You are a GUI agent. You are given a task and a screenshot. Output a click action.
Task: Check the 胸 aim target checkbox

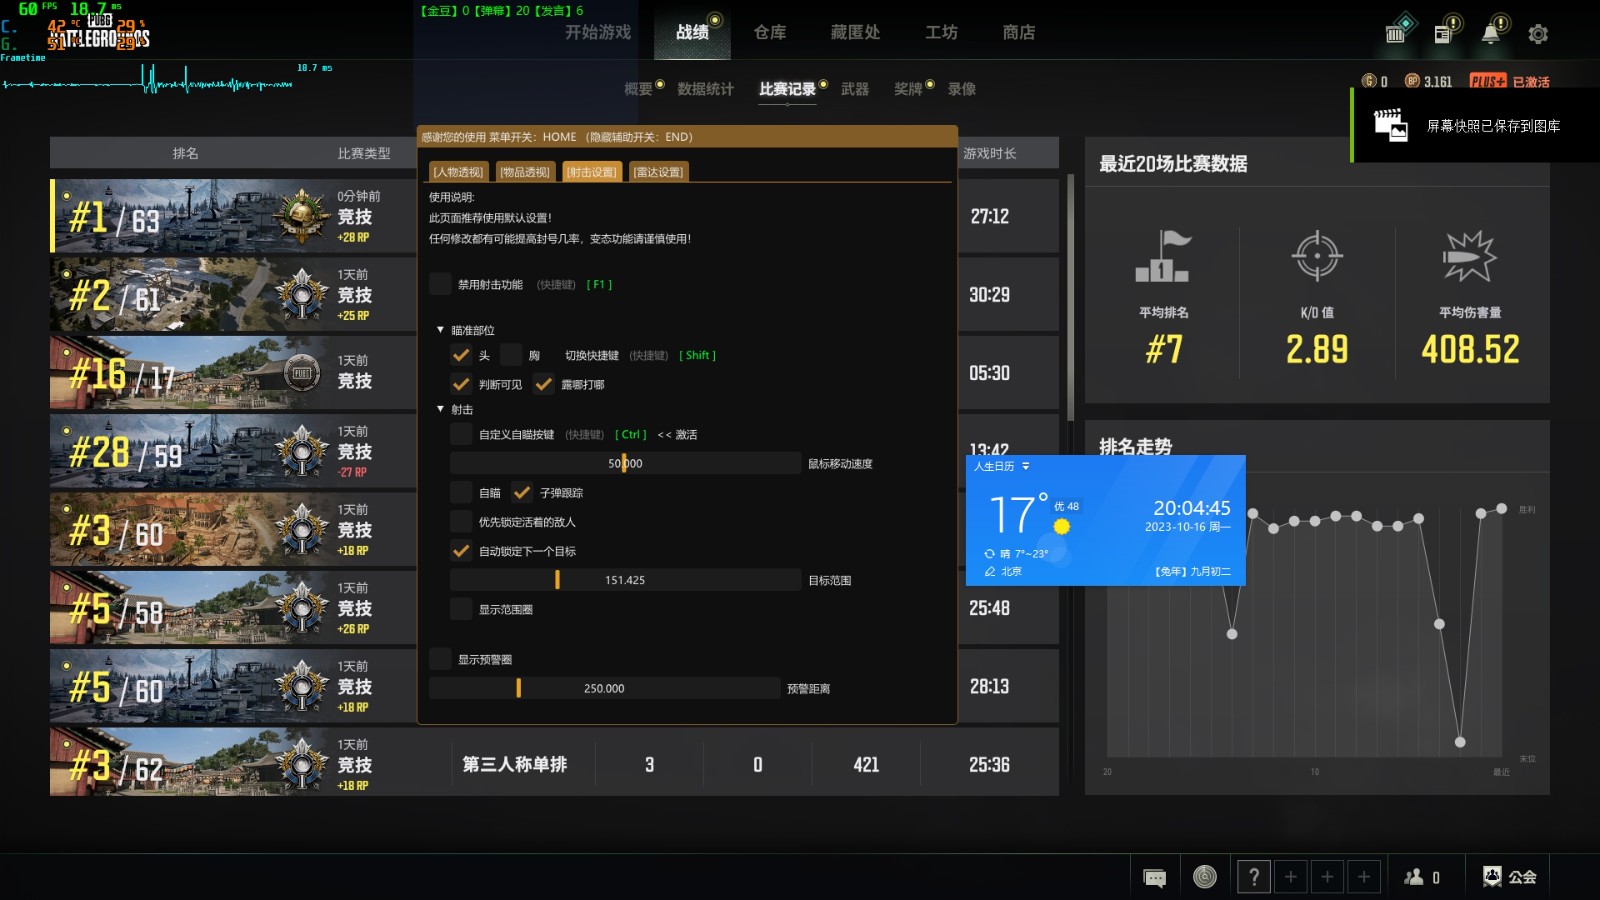coord(511,355)
